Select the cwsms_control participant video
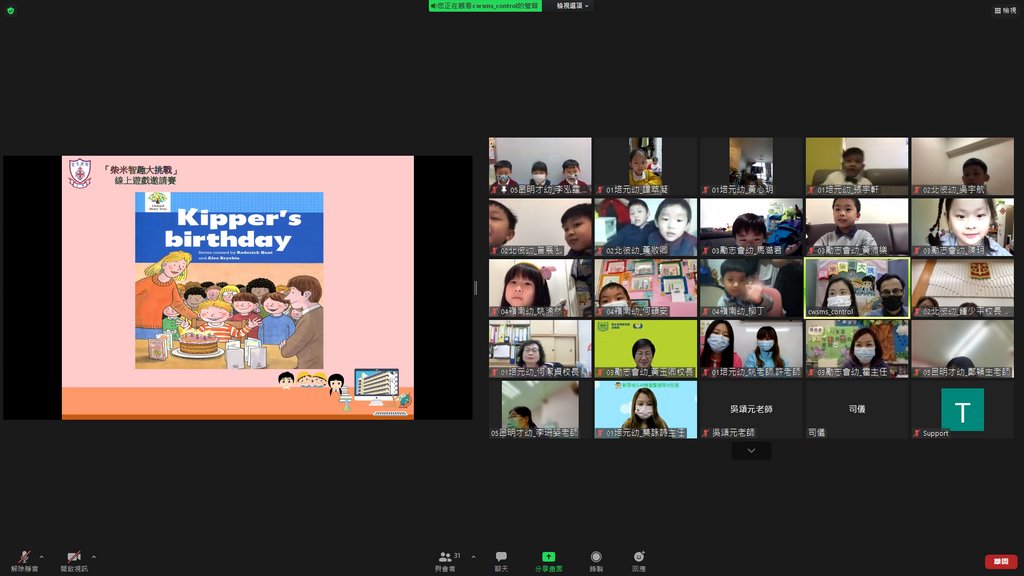The image size is (1024, 576). click(857, 287)
